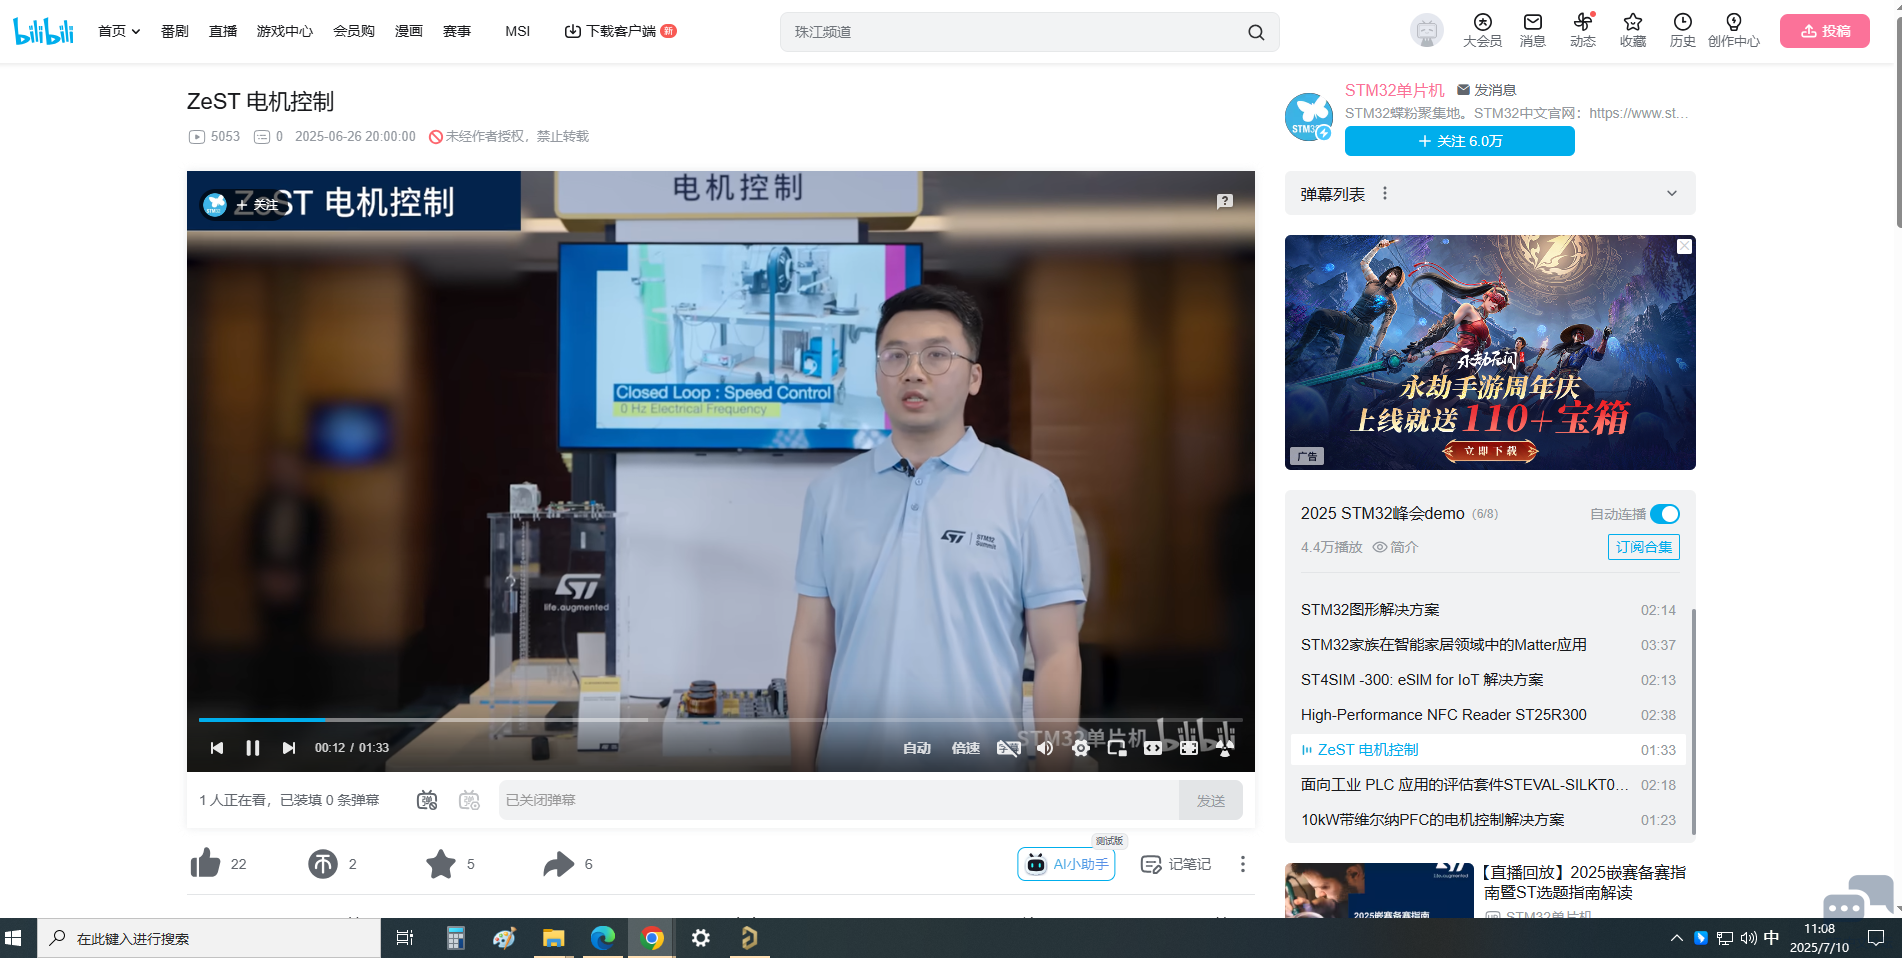Mute the video with the volume icon
The height and width of the screenshot is (958, 1902).
point(1045,747)
